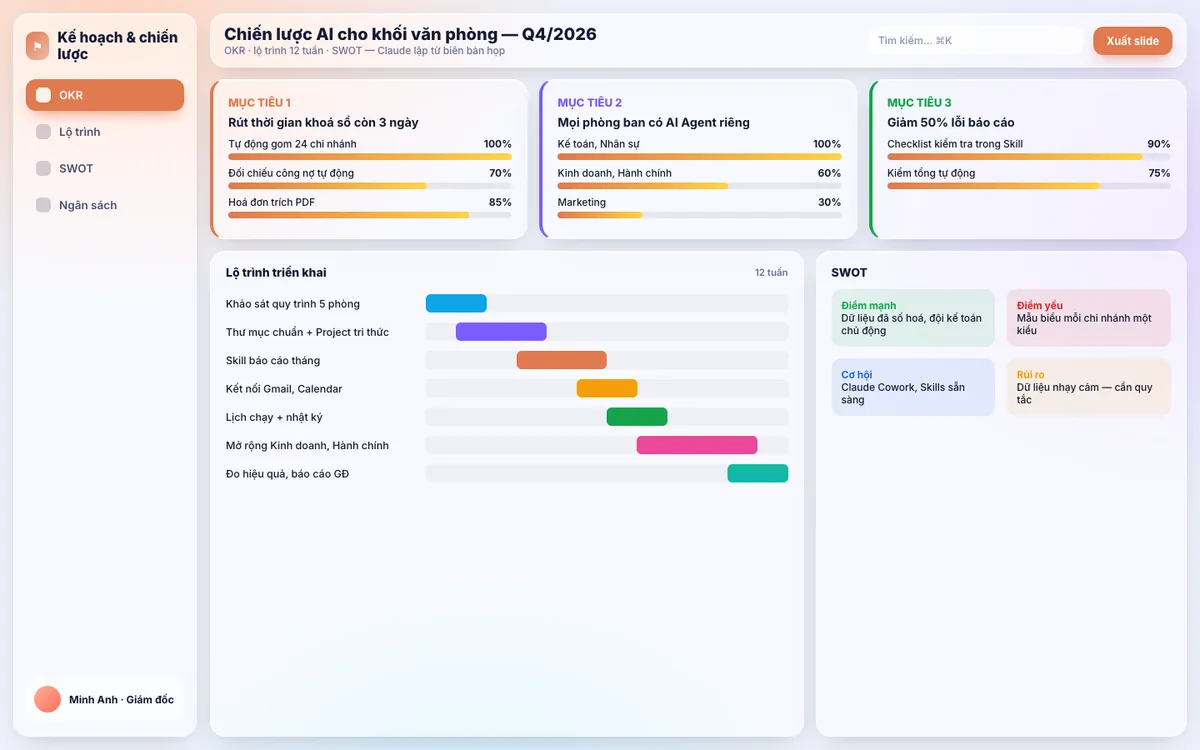Viewport: 1200px width, 750px height.
Task: Click Minh Anh's profile avatar
Action: pyautogui.click(x=47, y=699)
